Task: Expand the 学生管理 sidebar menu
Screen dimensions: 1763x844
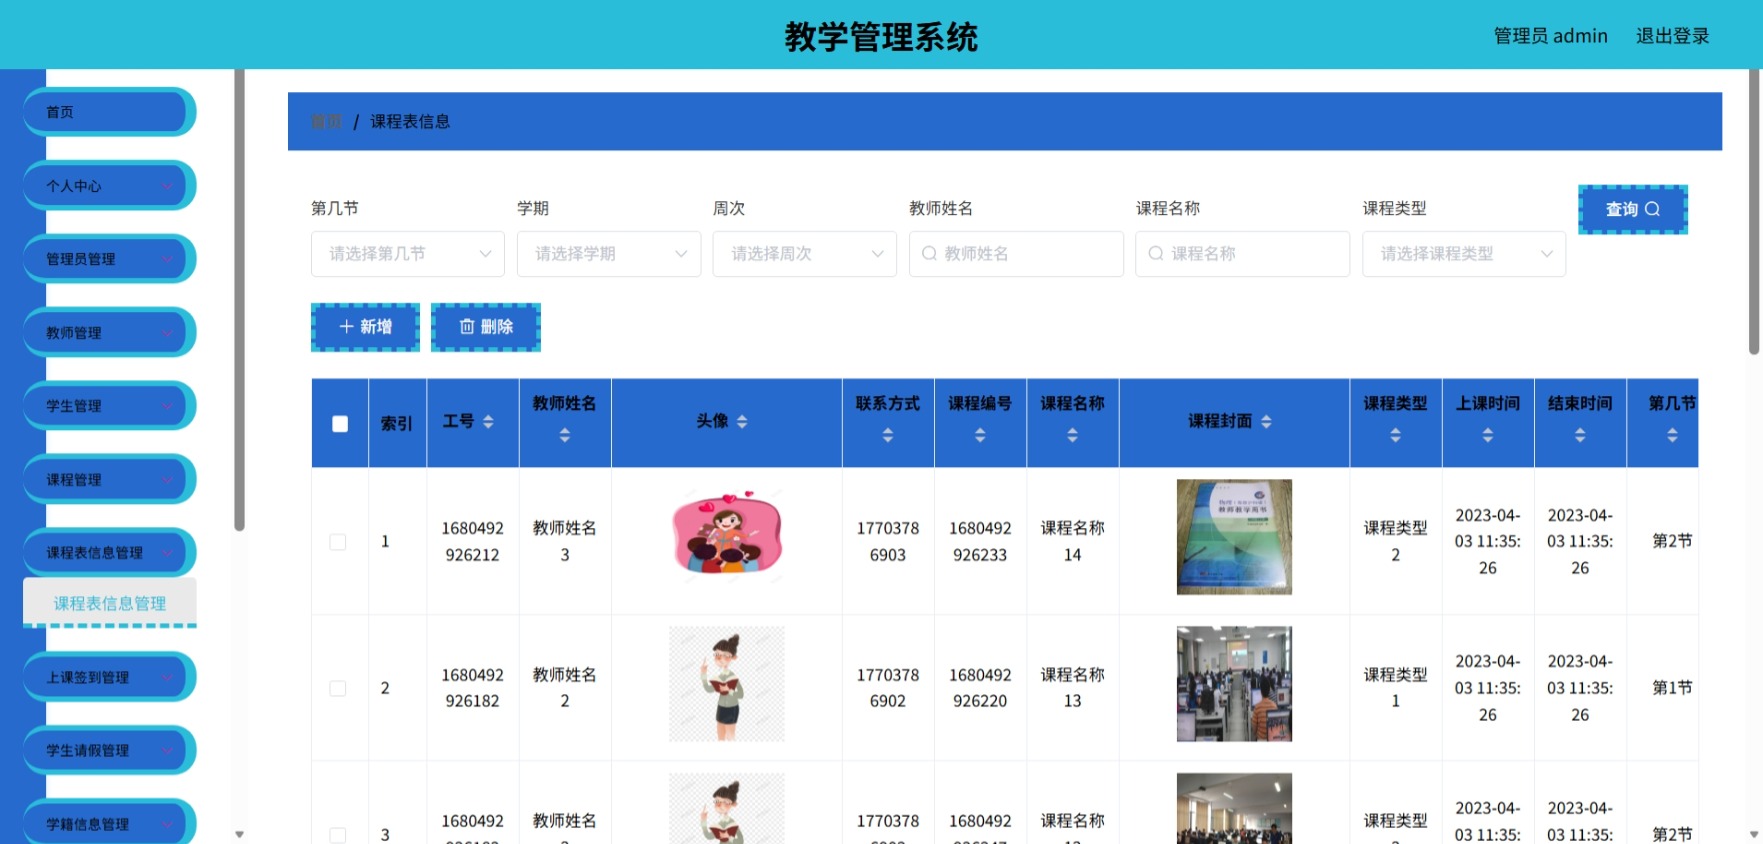Action: tap(109, 406)
